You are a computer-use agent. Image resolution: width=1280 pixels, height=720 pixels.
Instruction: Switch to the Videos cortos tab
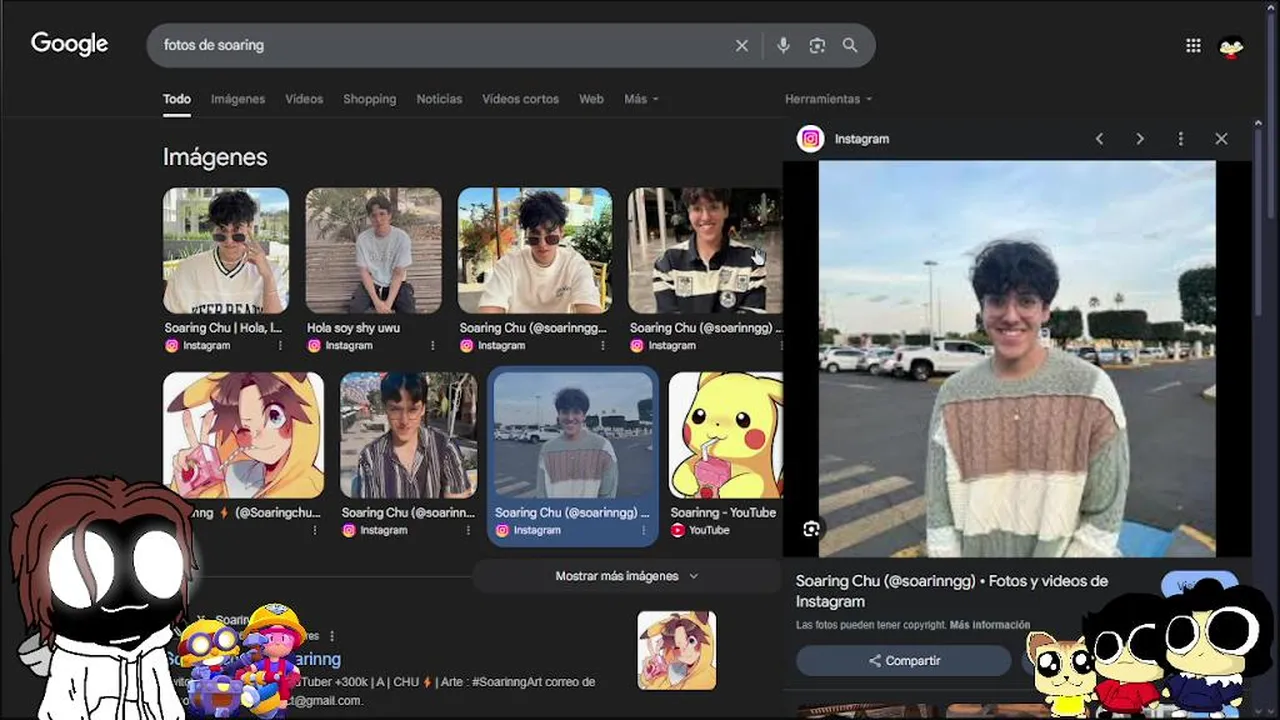520,99
